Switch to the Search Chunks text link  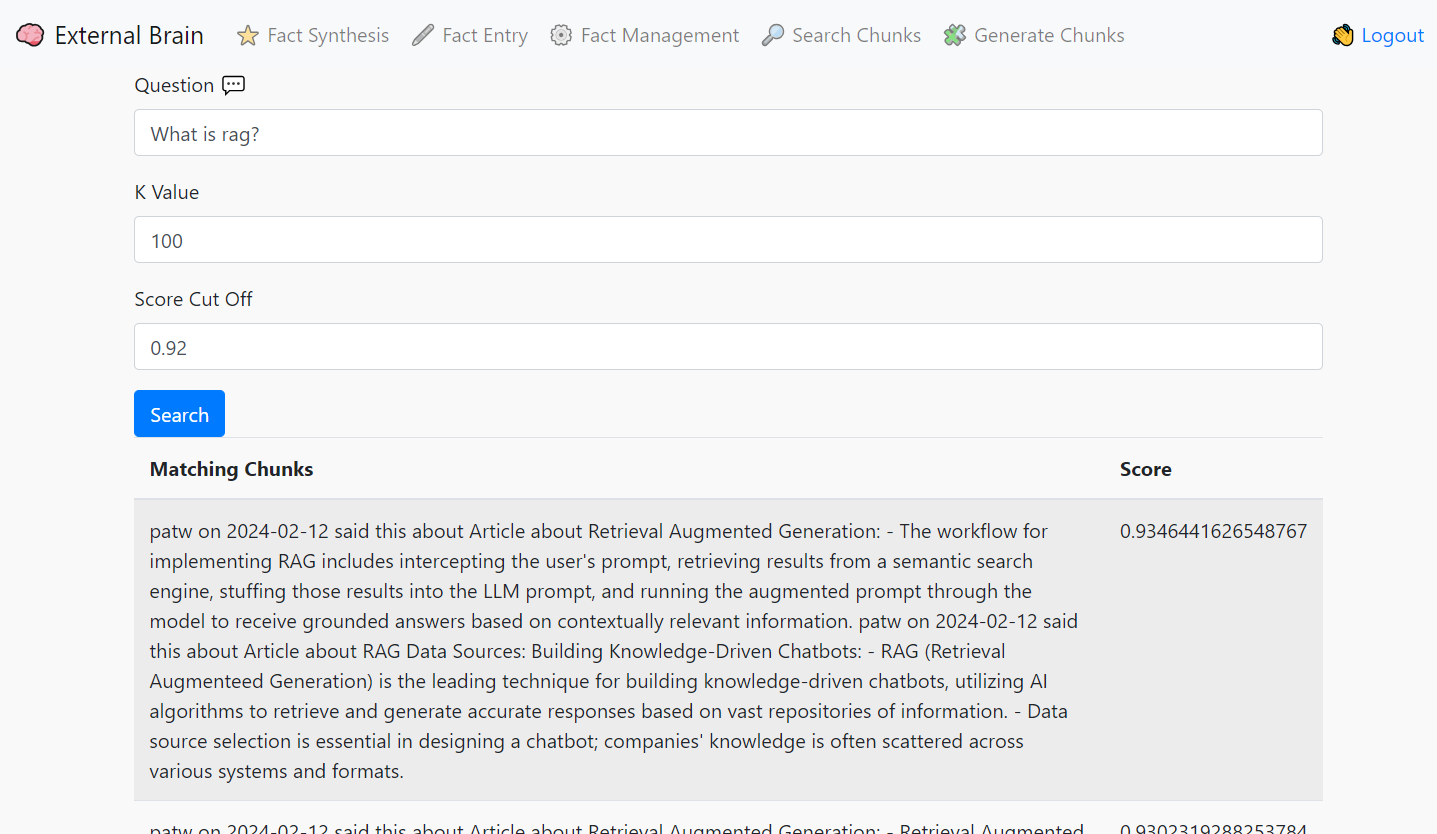pos(856,35)
